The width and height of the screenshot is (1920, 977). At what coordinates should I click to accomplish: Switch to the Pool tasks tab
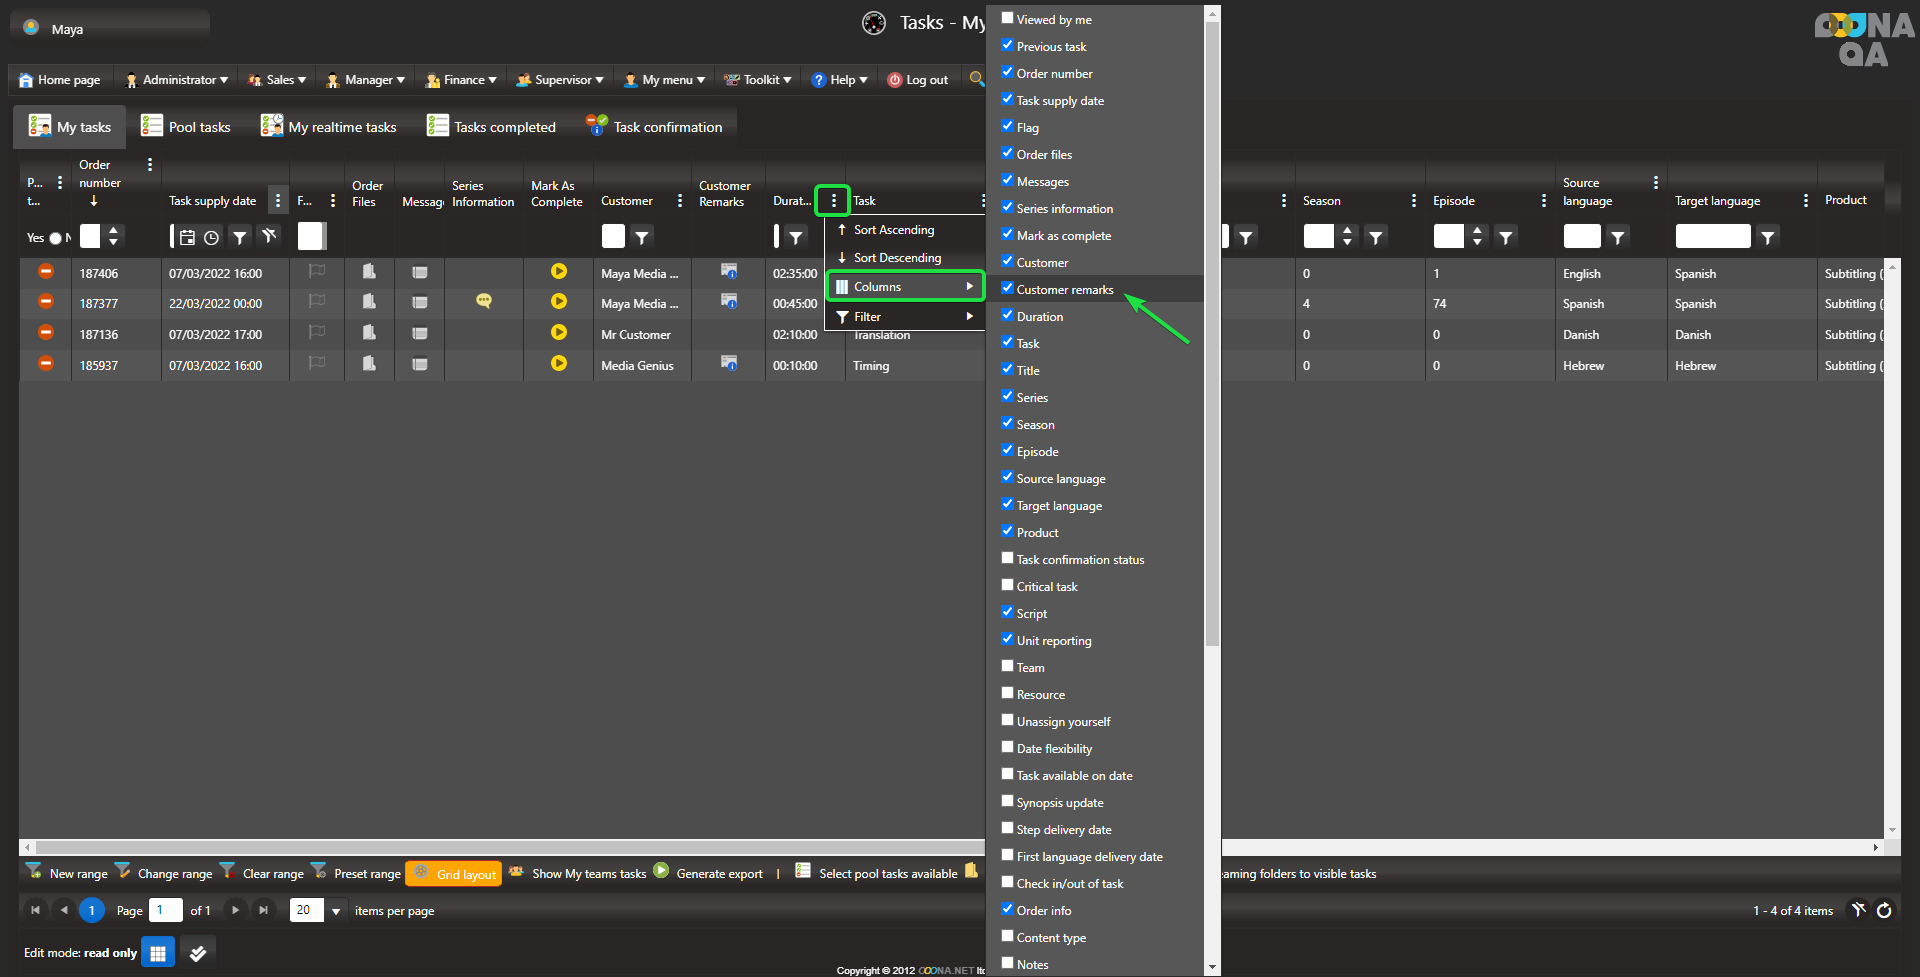pos(187,127)
